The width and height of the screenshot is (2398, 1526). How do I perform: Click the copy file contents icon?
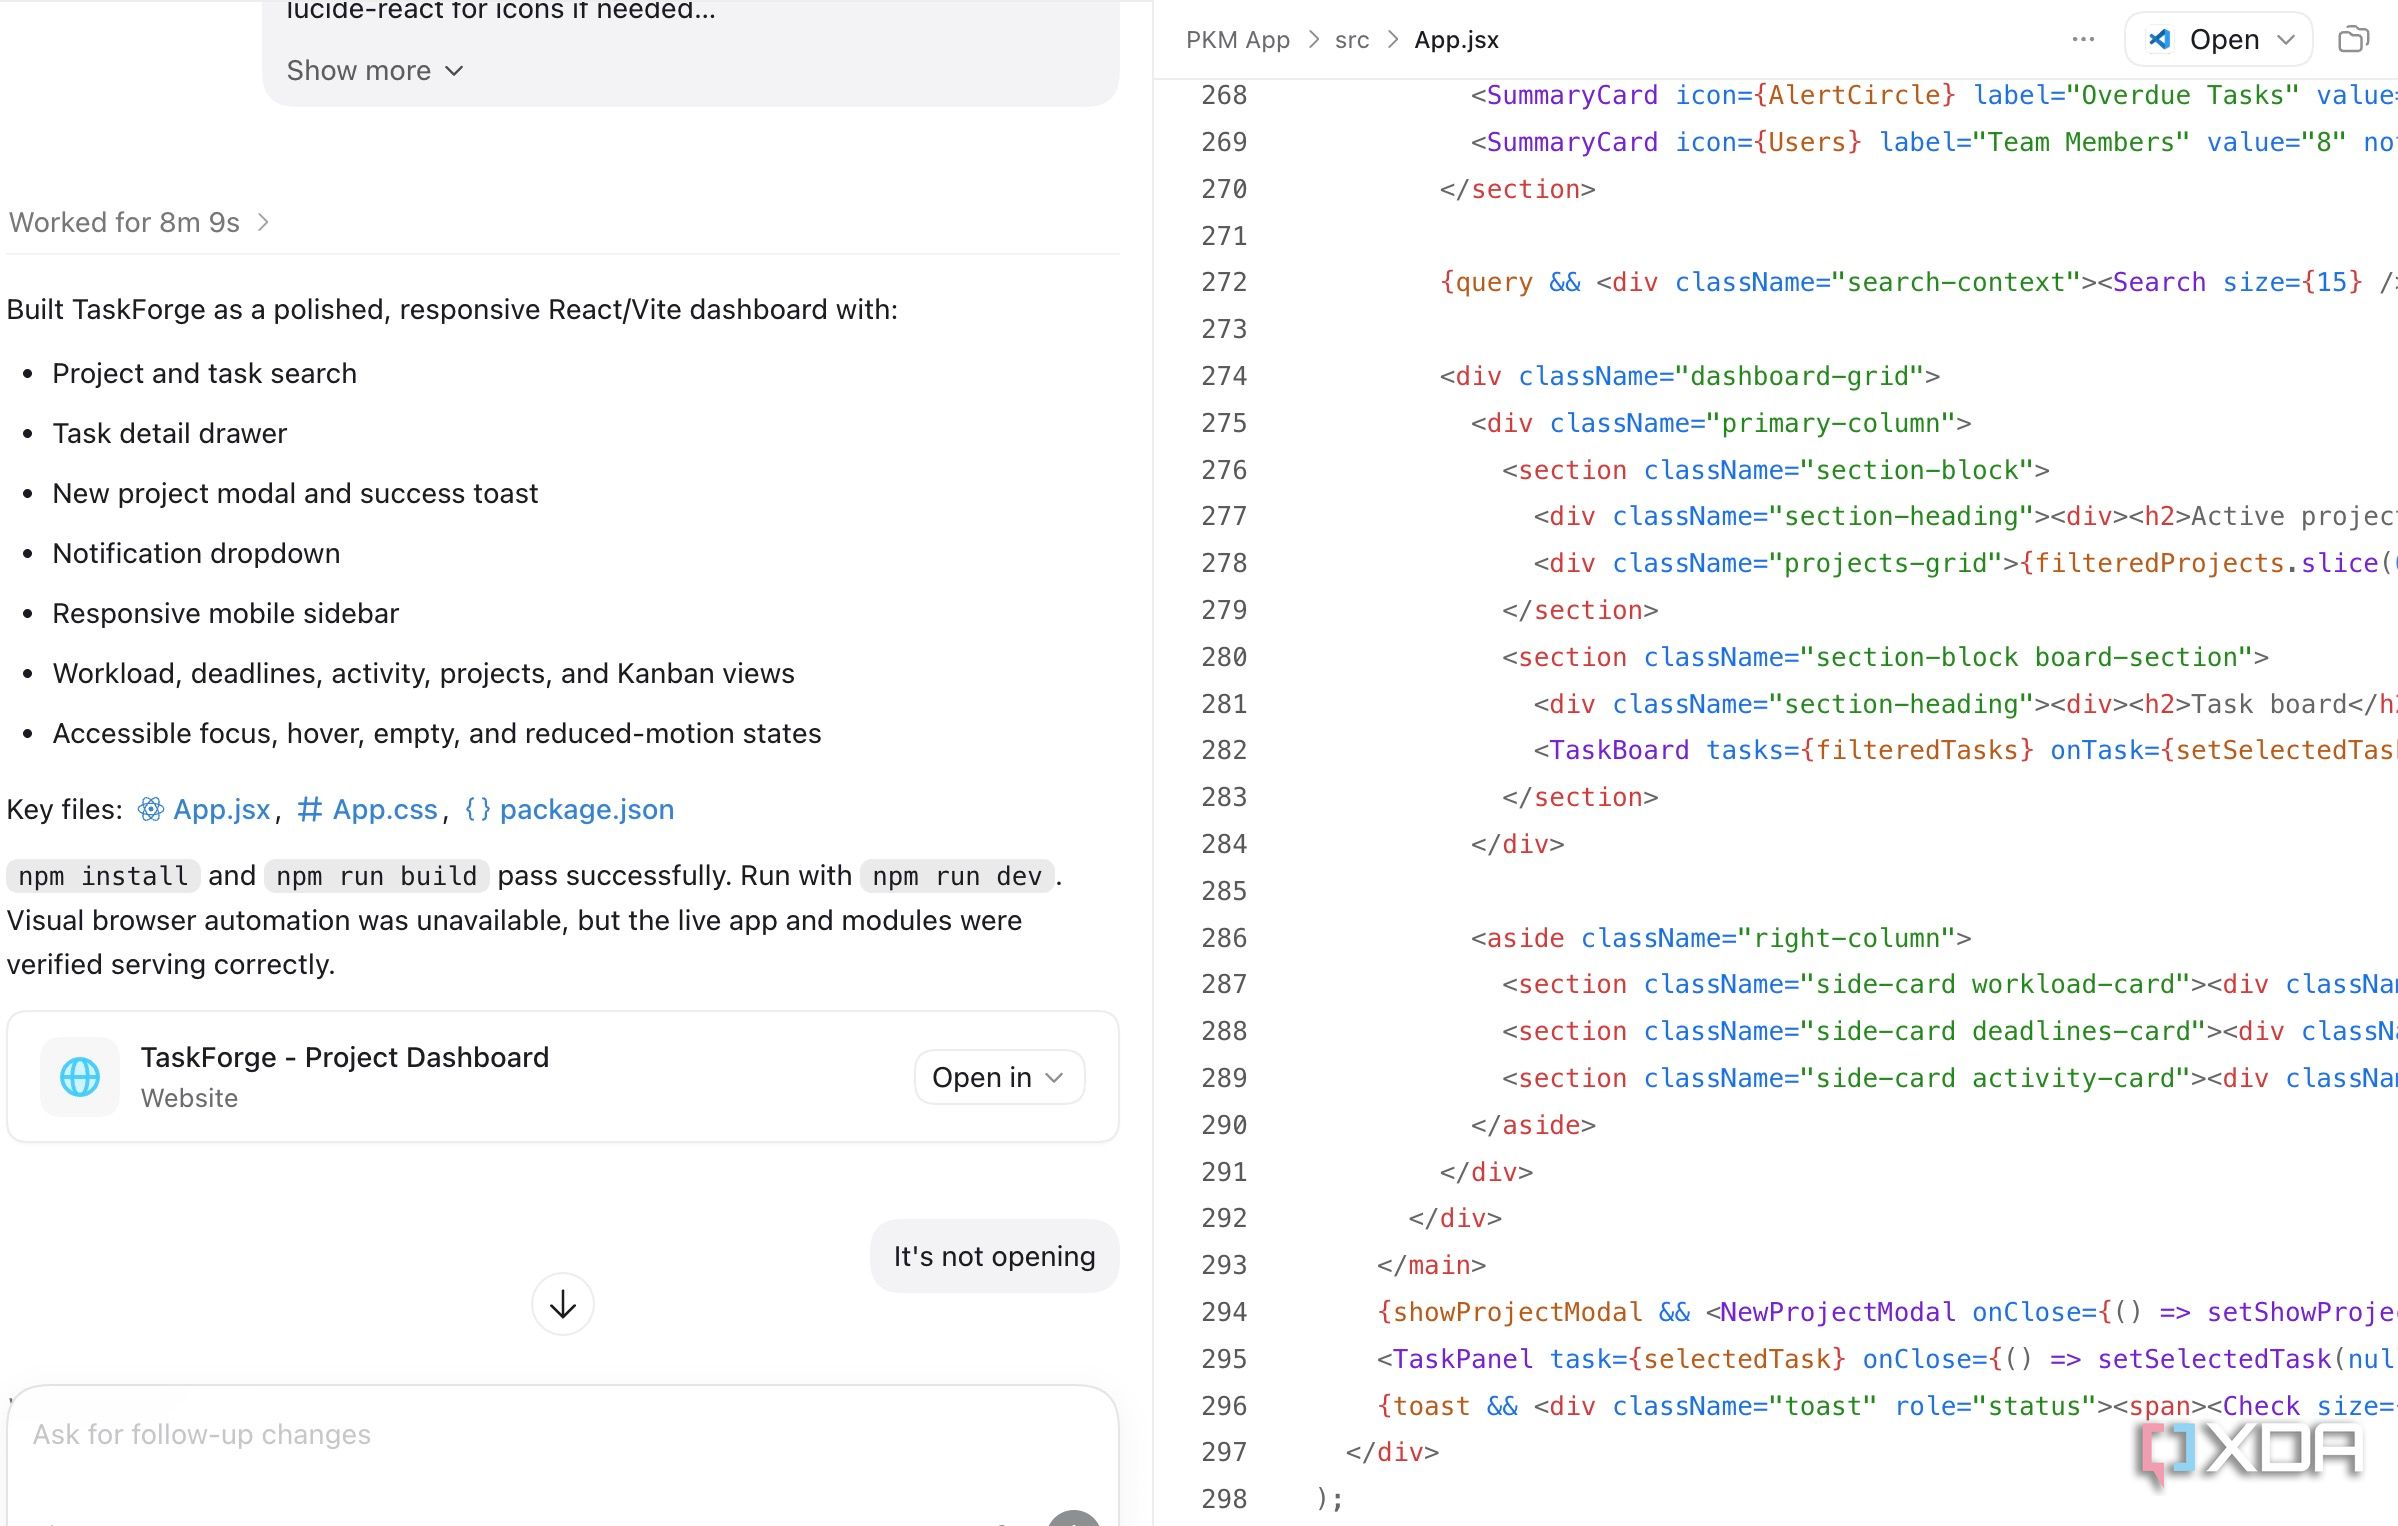(2353, 39)
